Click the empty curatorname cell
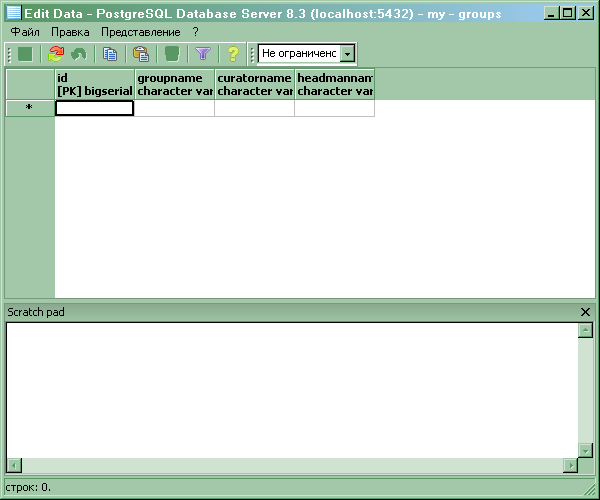600x500 pixels. (254, 108)
